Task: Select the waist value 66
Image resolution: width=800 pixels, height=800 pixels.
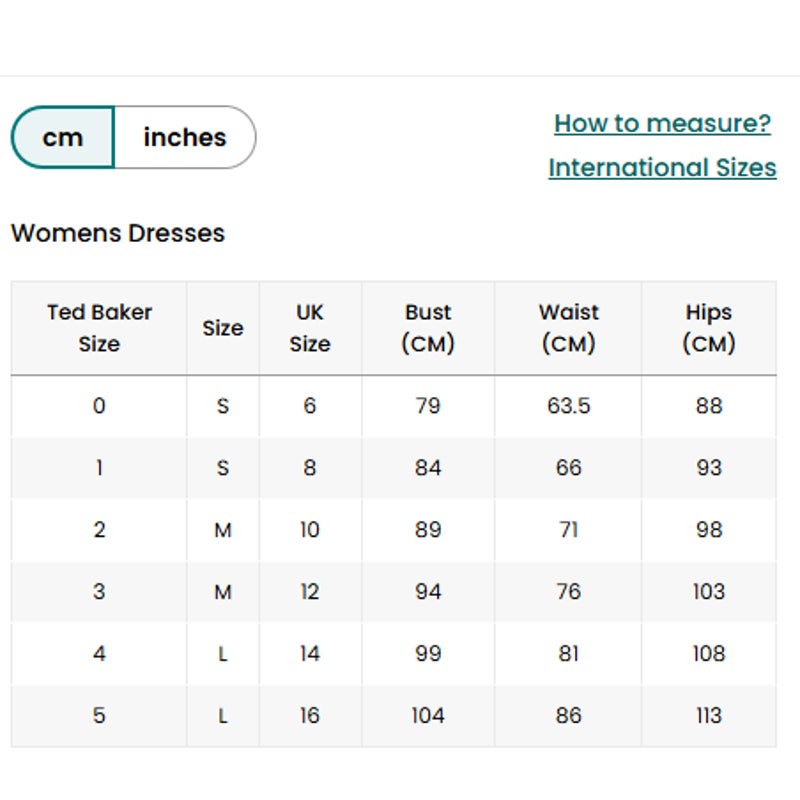Action: [568, 468]
